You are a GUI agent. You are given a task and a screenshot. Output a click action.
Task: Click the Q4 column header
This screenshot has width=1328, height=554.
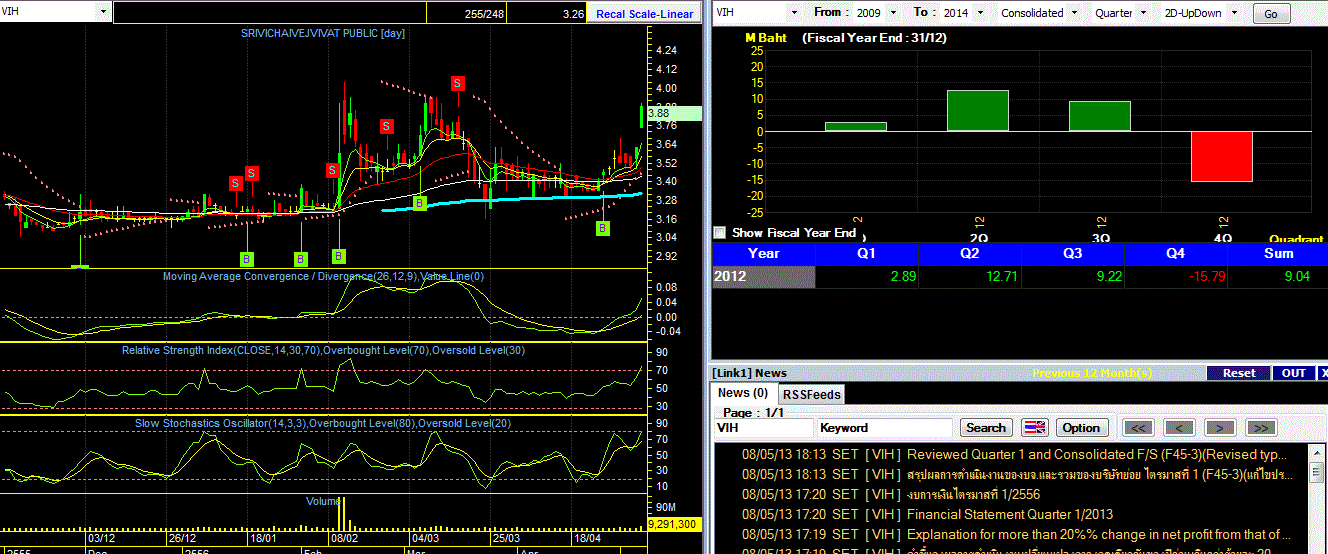[x=1175, y=254]
